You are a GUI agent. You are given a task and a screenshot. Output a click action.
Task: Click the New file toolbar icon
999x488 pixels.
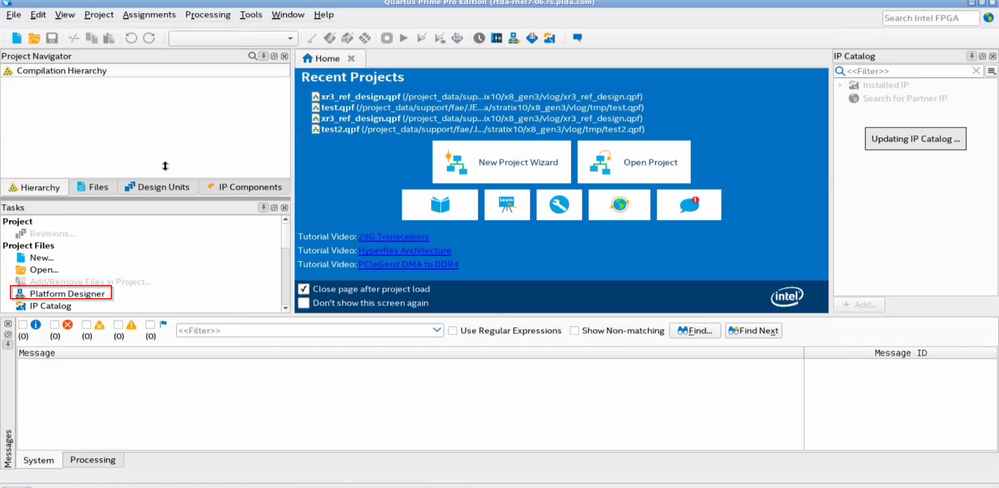click(x=16, y=38)
